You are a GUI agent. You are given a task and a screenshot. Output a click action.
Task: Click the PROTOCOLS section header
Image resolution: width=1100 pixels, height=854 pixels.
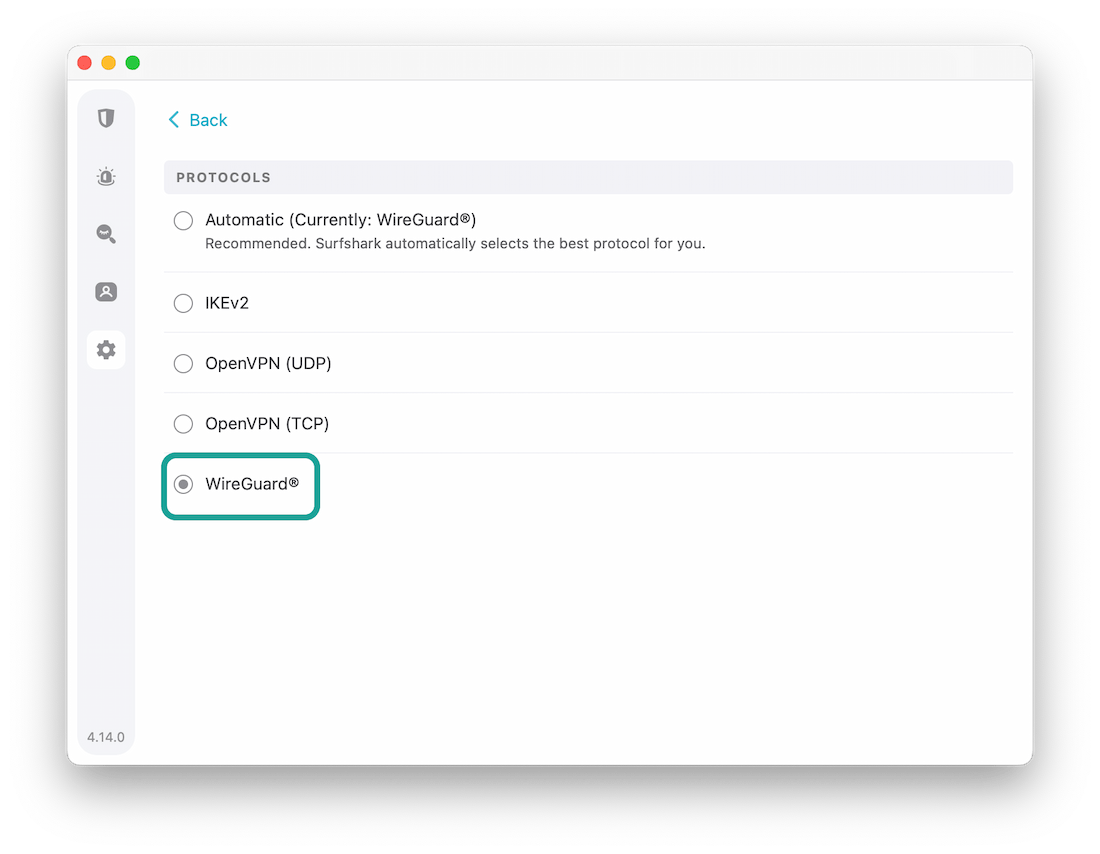pyautogui.click(x=588, y=178)
